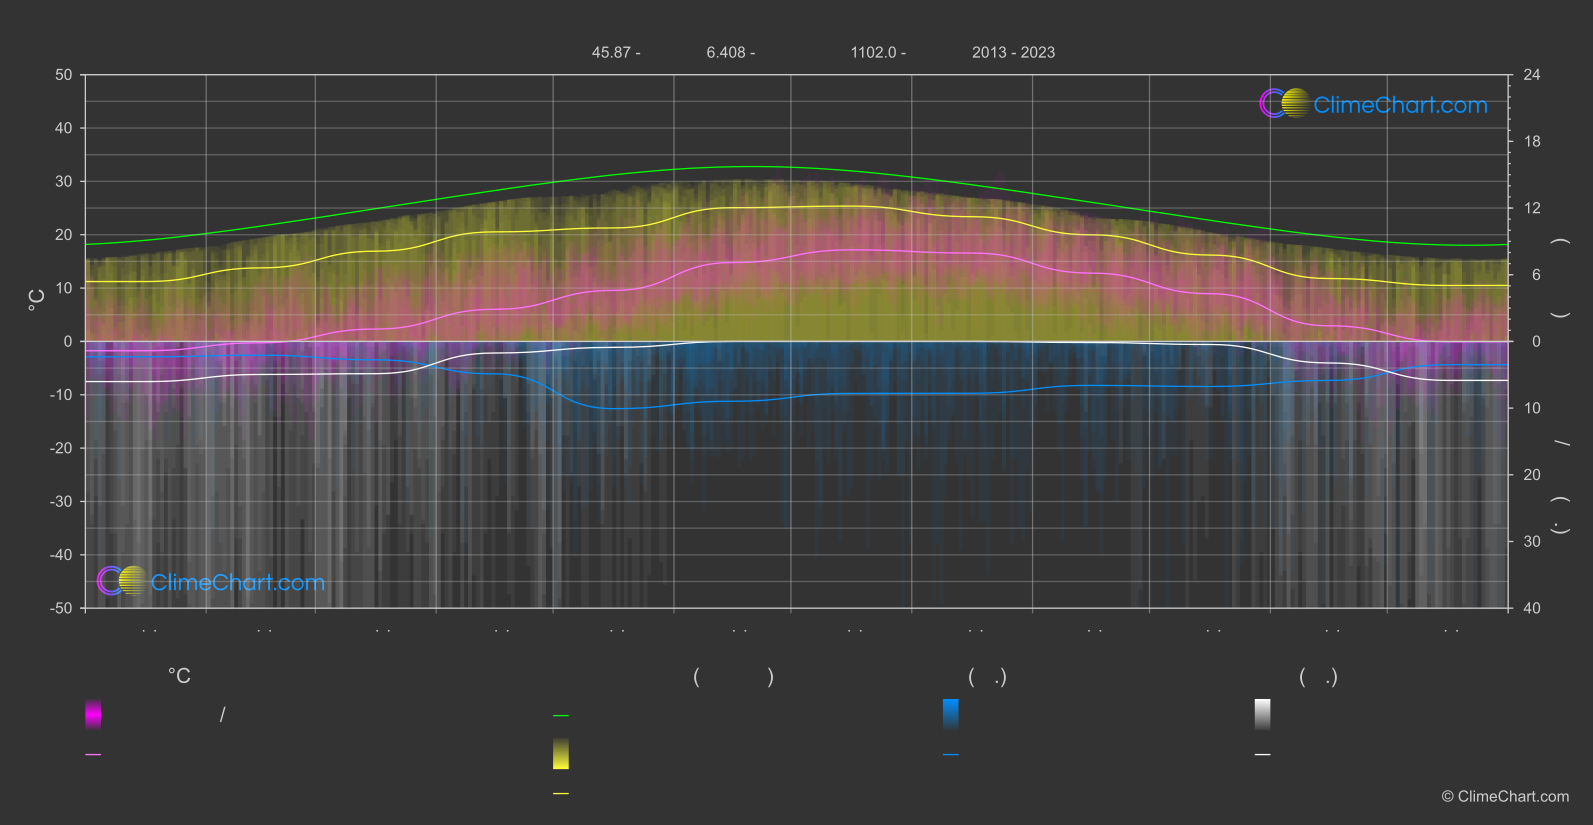Image resolution: width=1593 pixels, height=825 pixels.
Task: Toggle the white line legend marker
Action: pos(1263,755)
